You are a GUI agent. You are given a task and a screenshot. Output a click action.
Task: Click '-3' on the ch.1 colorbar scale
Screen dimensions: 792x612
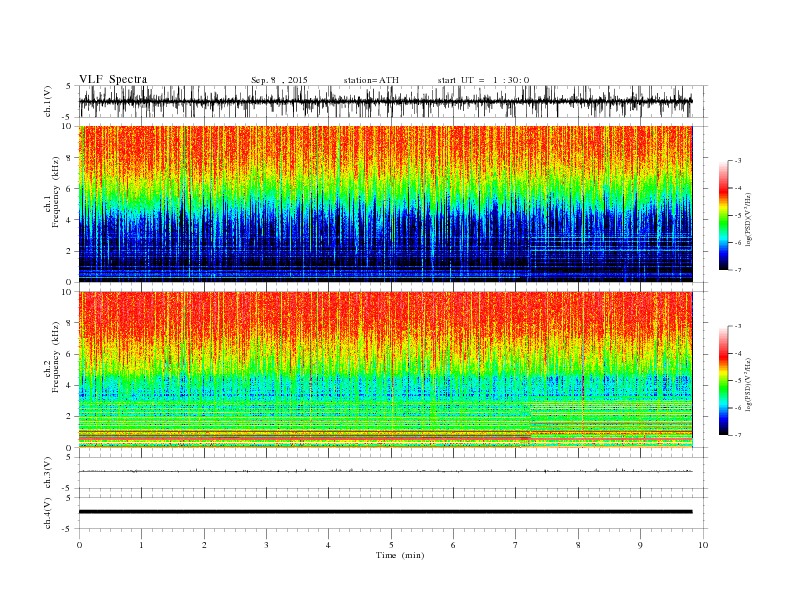point(738,161)
